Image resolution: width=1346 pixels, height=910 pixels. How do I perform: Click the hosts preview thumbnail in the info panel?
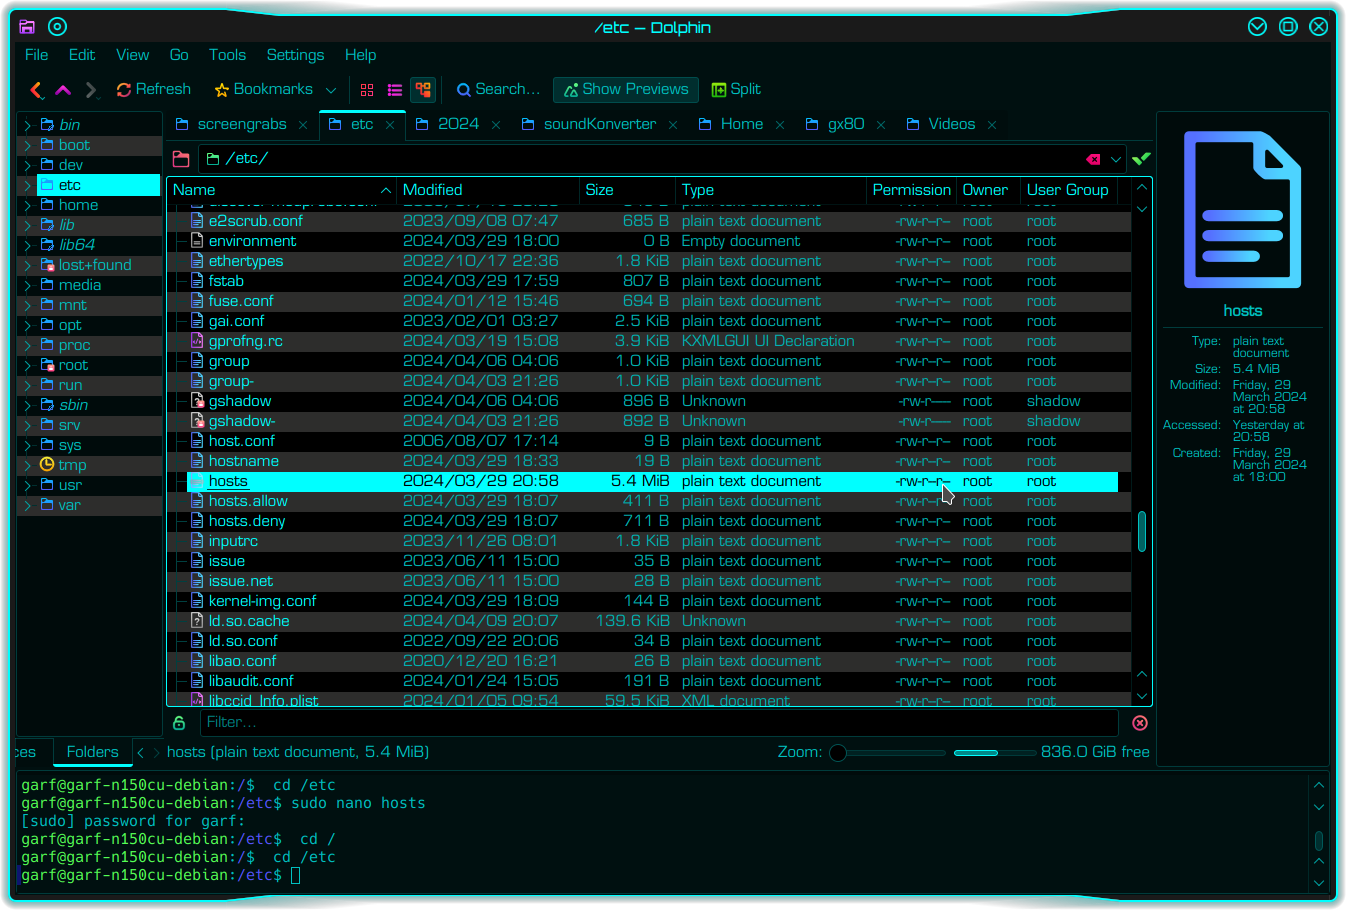tap(1243, 210)
